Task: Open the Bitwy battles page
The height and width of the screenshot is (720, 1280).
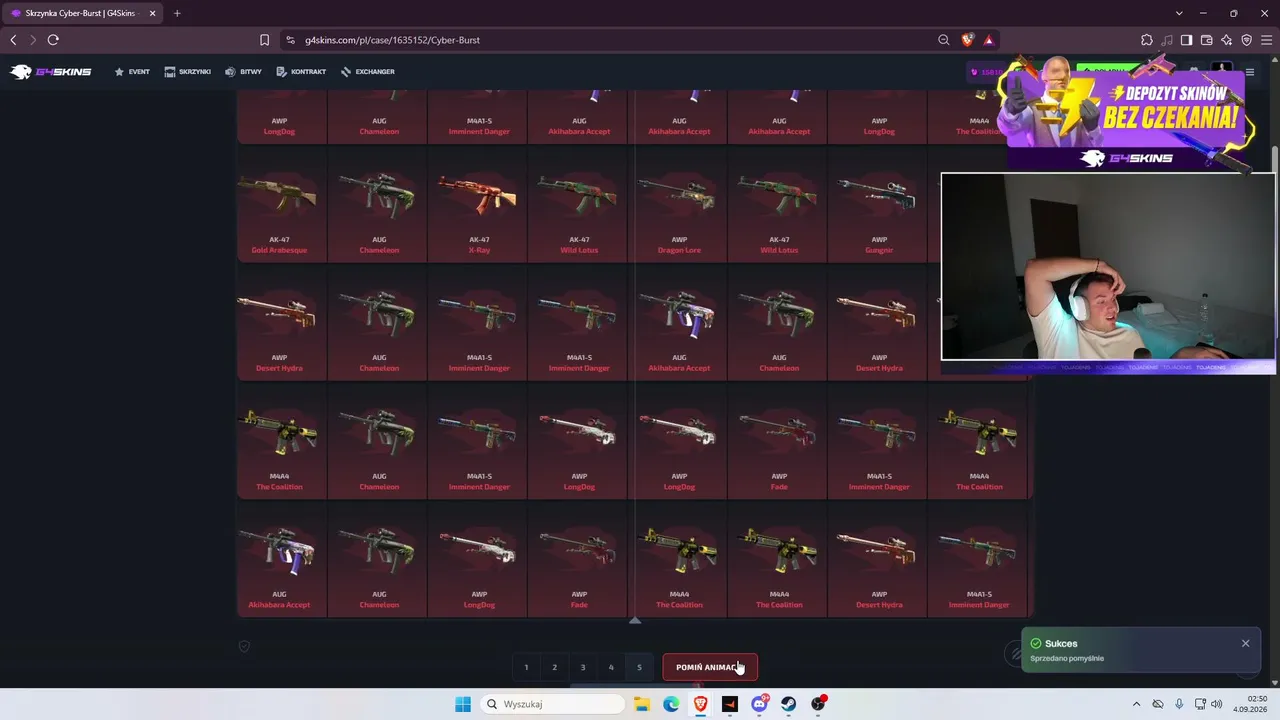Action: (243, 72)
